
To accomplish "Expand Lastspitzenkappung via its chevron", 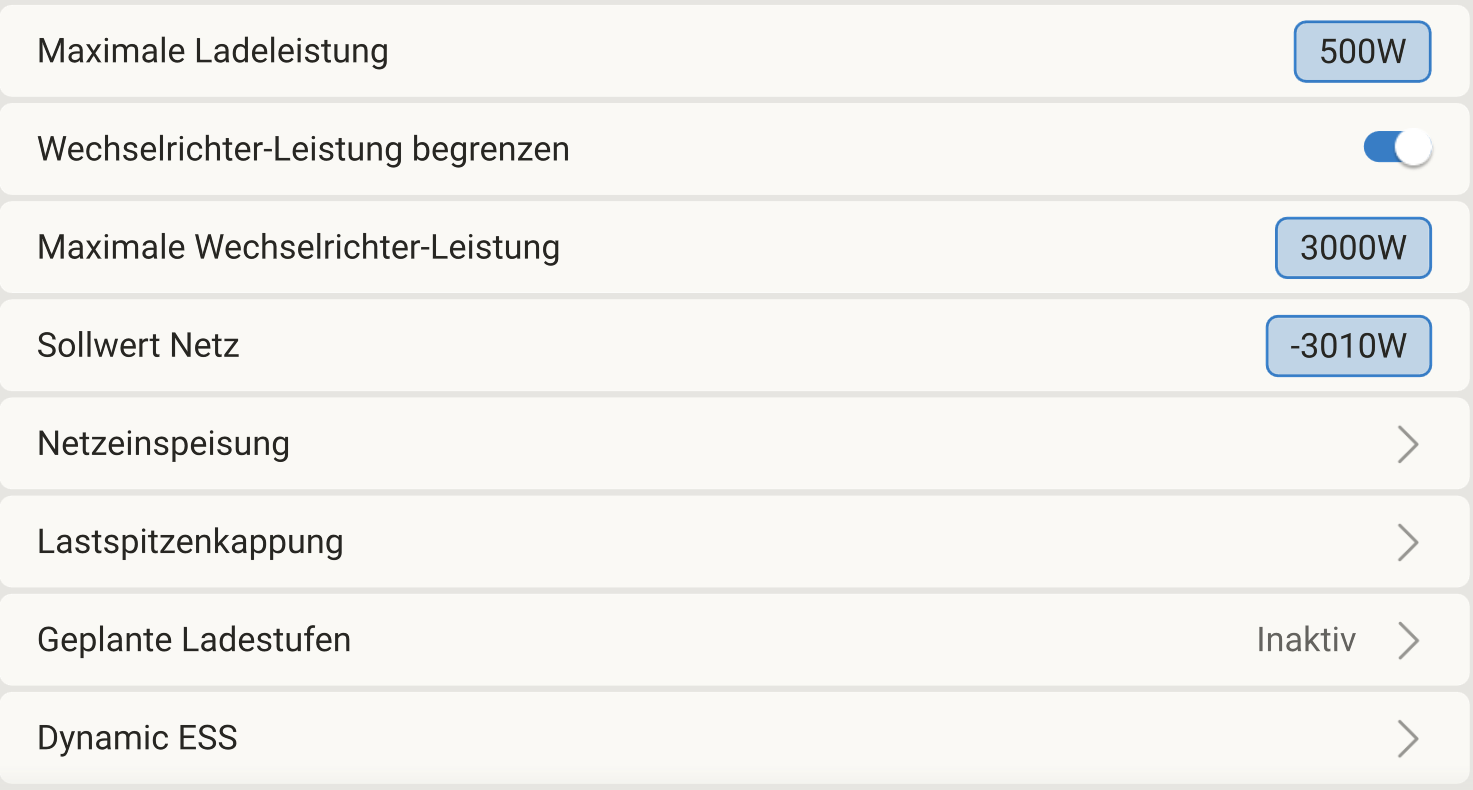I will (1407, 542).
